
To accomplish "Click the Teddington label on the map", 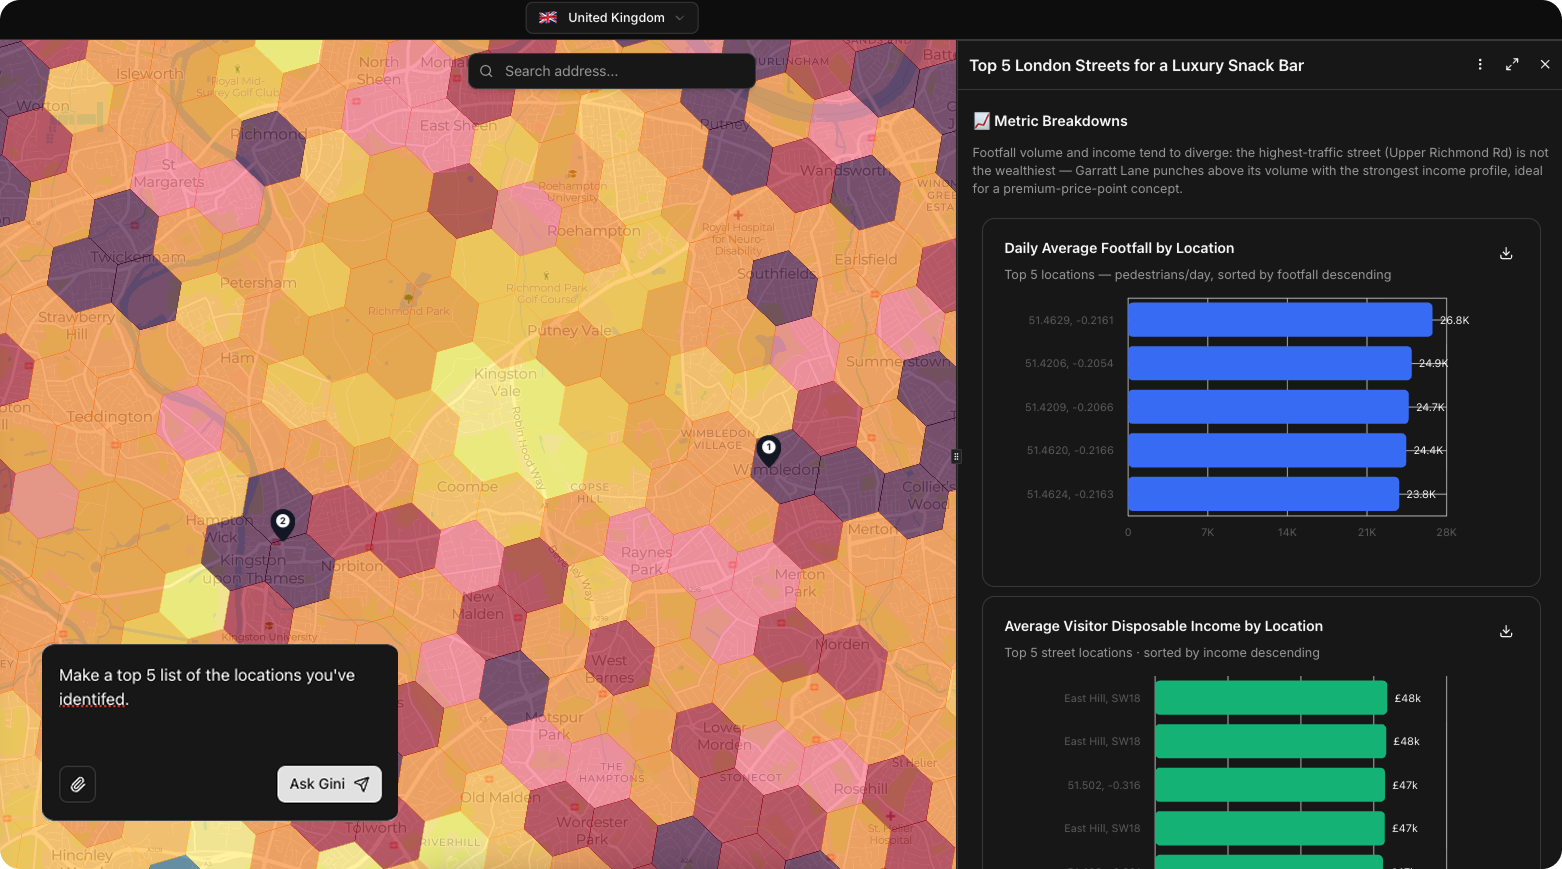I will point(110,416).
